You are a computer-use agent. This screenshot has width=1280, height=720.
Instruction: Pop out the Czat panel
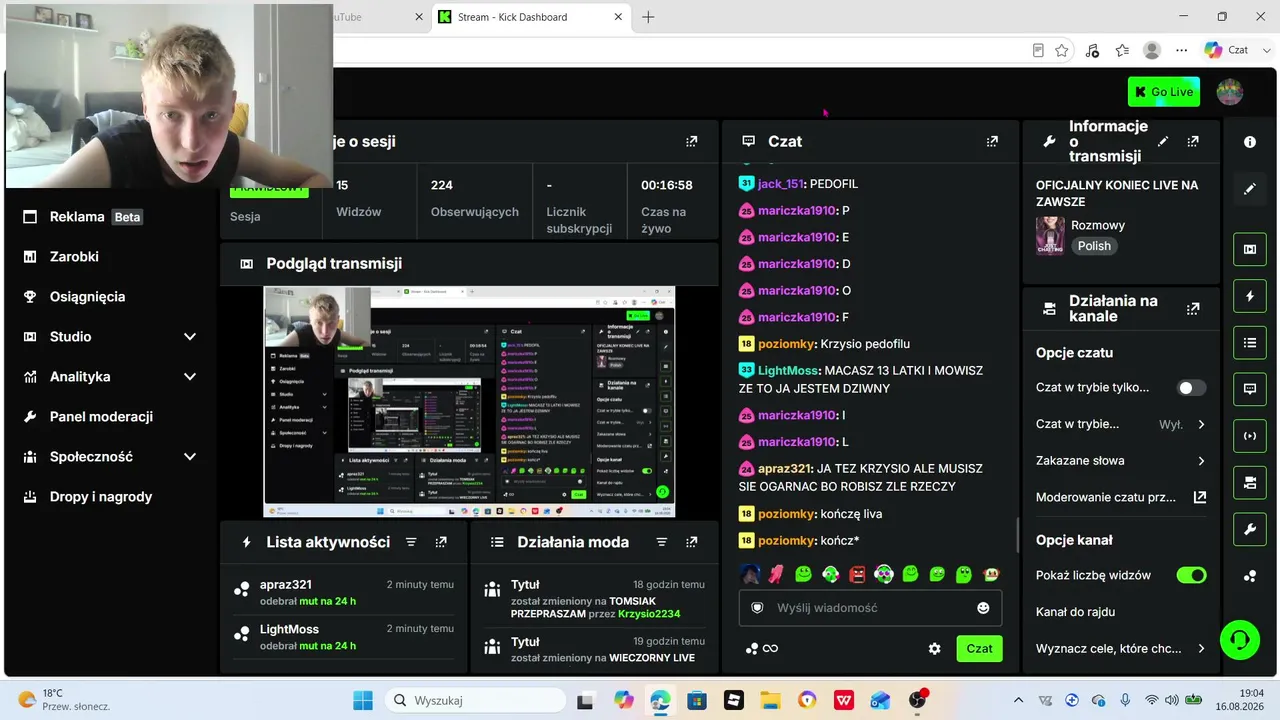tap(992, 141)
